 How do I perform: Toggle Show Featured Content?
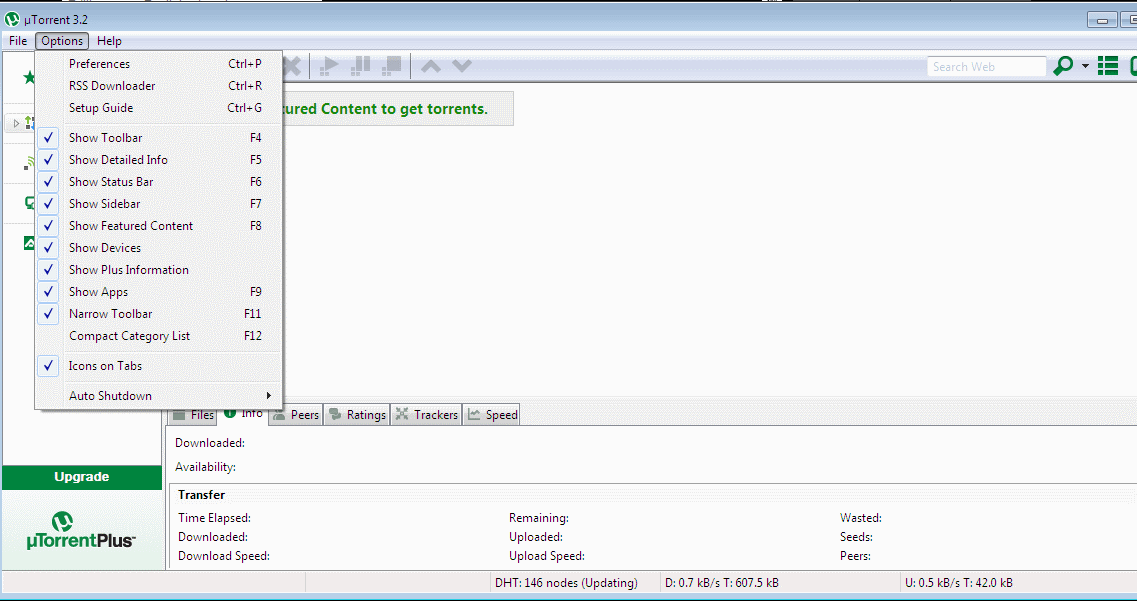(158, 225)
